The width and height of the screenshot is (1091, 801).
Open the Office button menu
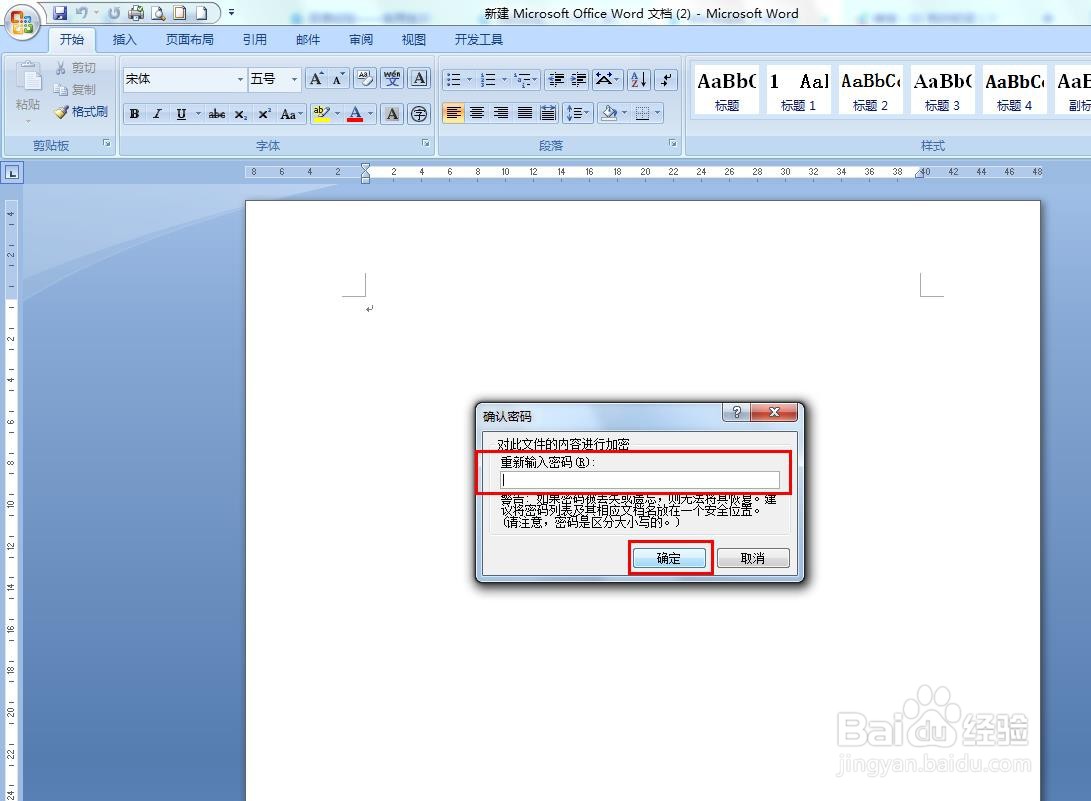coord(21,22)
